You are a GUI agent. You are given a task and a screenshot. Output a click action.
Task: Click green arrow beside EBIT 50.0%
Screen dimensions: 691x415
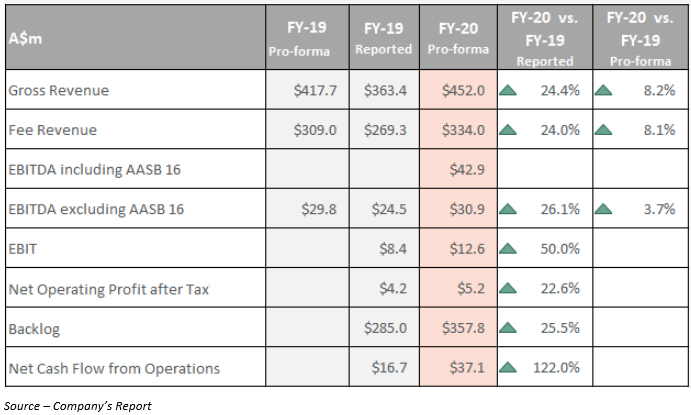tap(508, 249)
